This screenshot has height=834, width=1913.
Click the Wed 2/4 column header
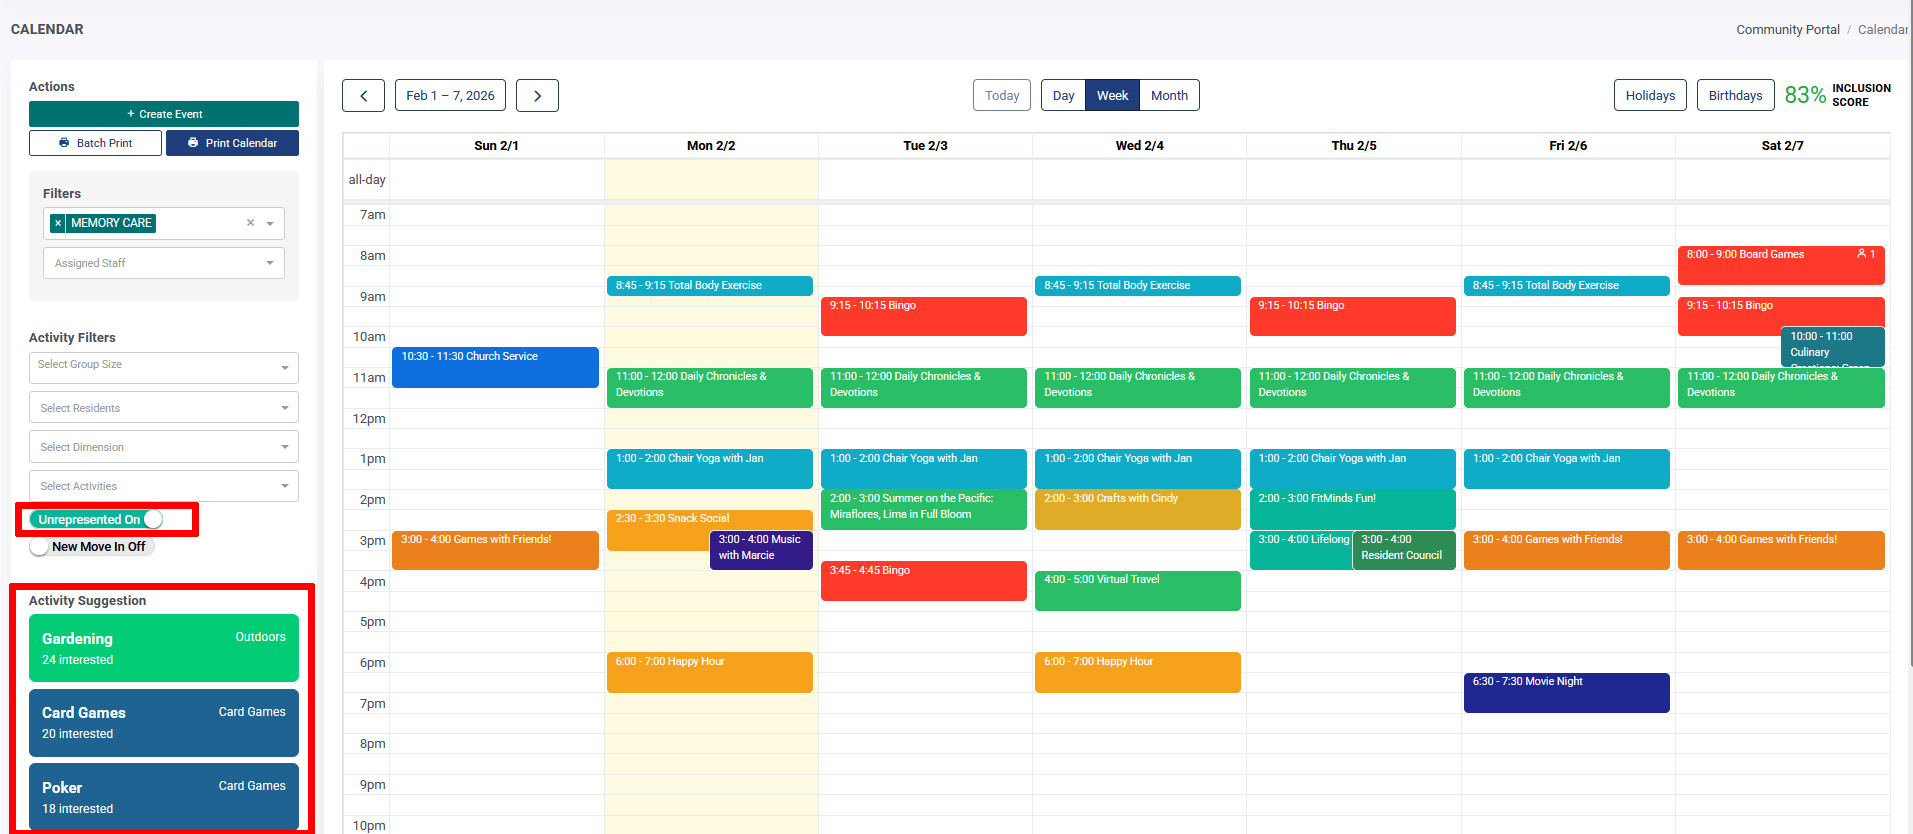1139,146
